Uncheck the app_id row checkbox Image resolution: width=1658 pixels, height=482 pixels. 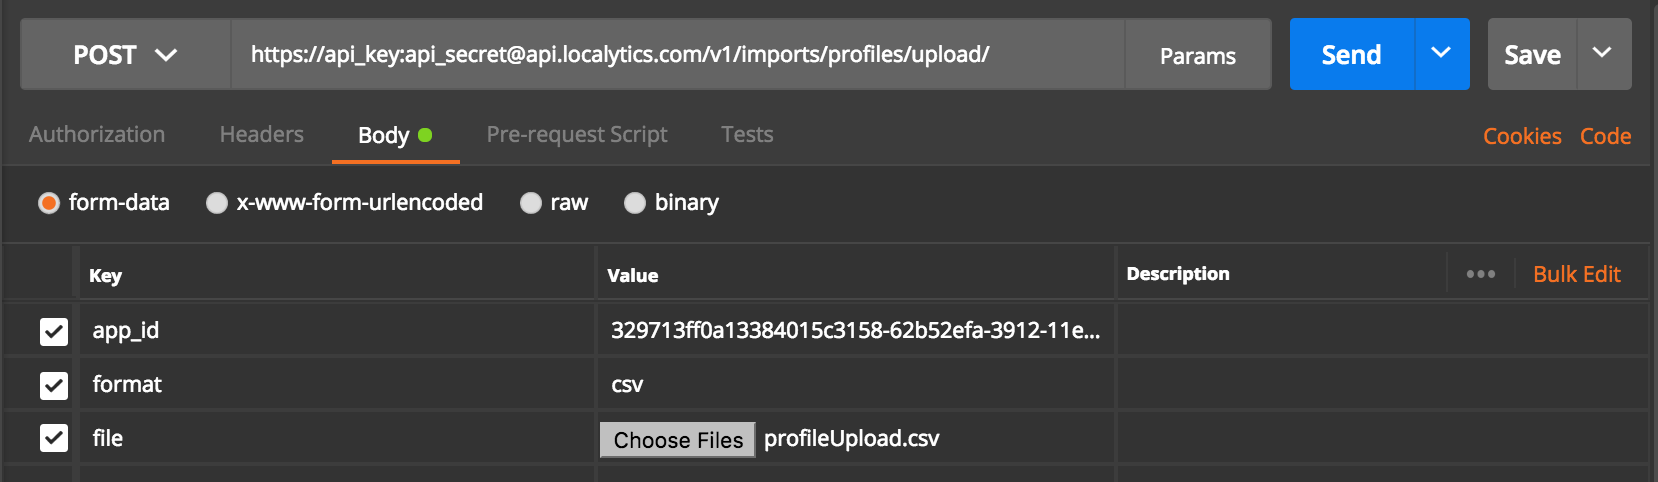pos(54,331)
